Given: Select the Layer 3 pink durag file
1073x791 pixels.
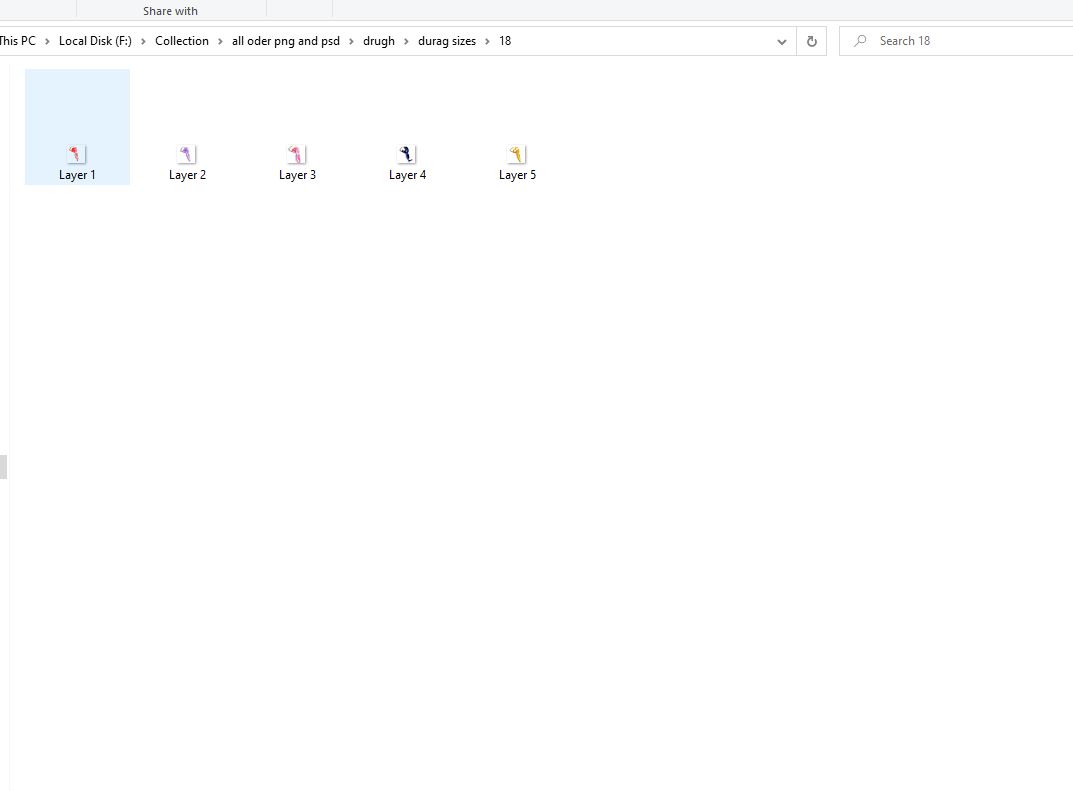Looking at the screenshot, I should coord(297,154).
